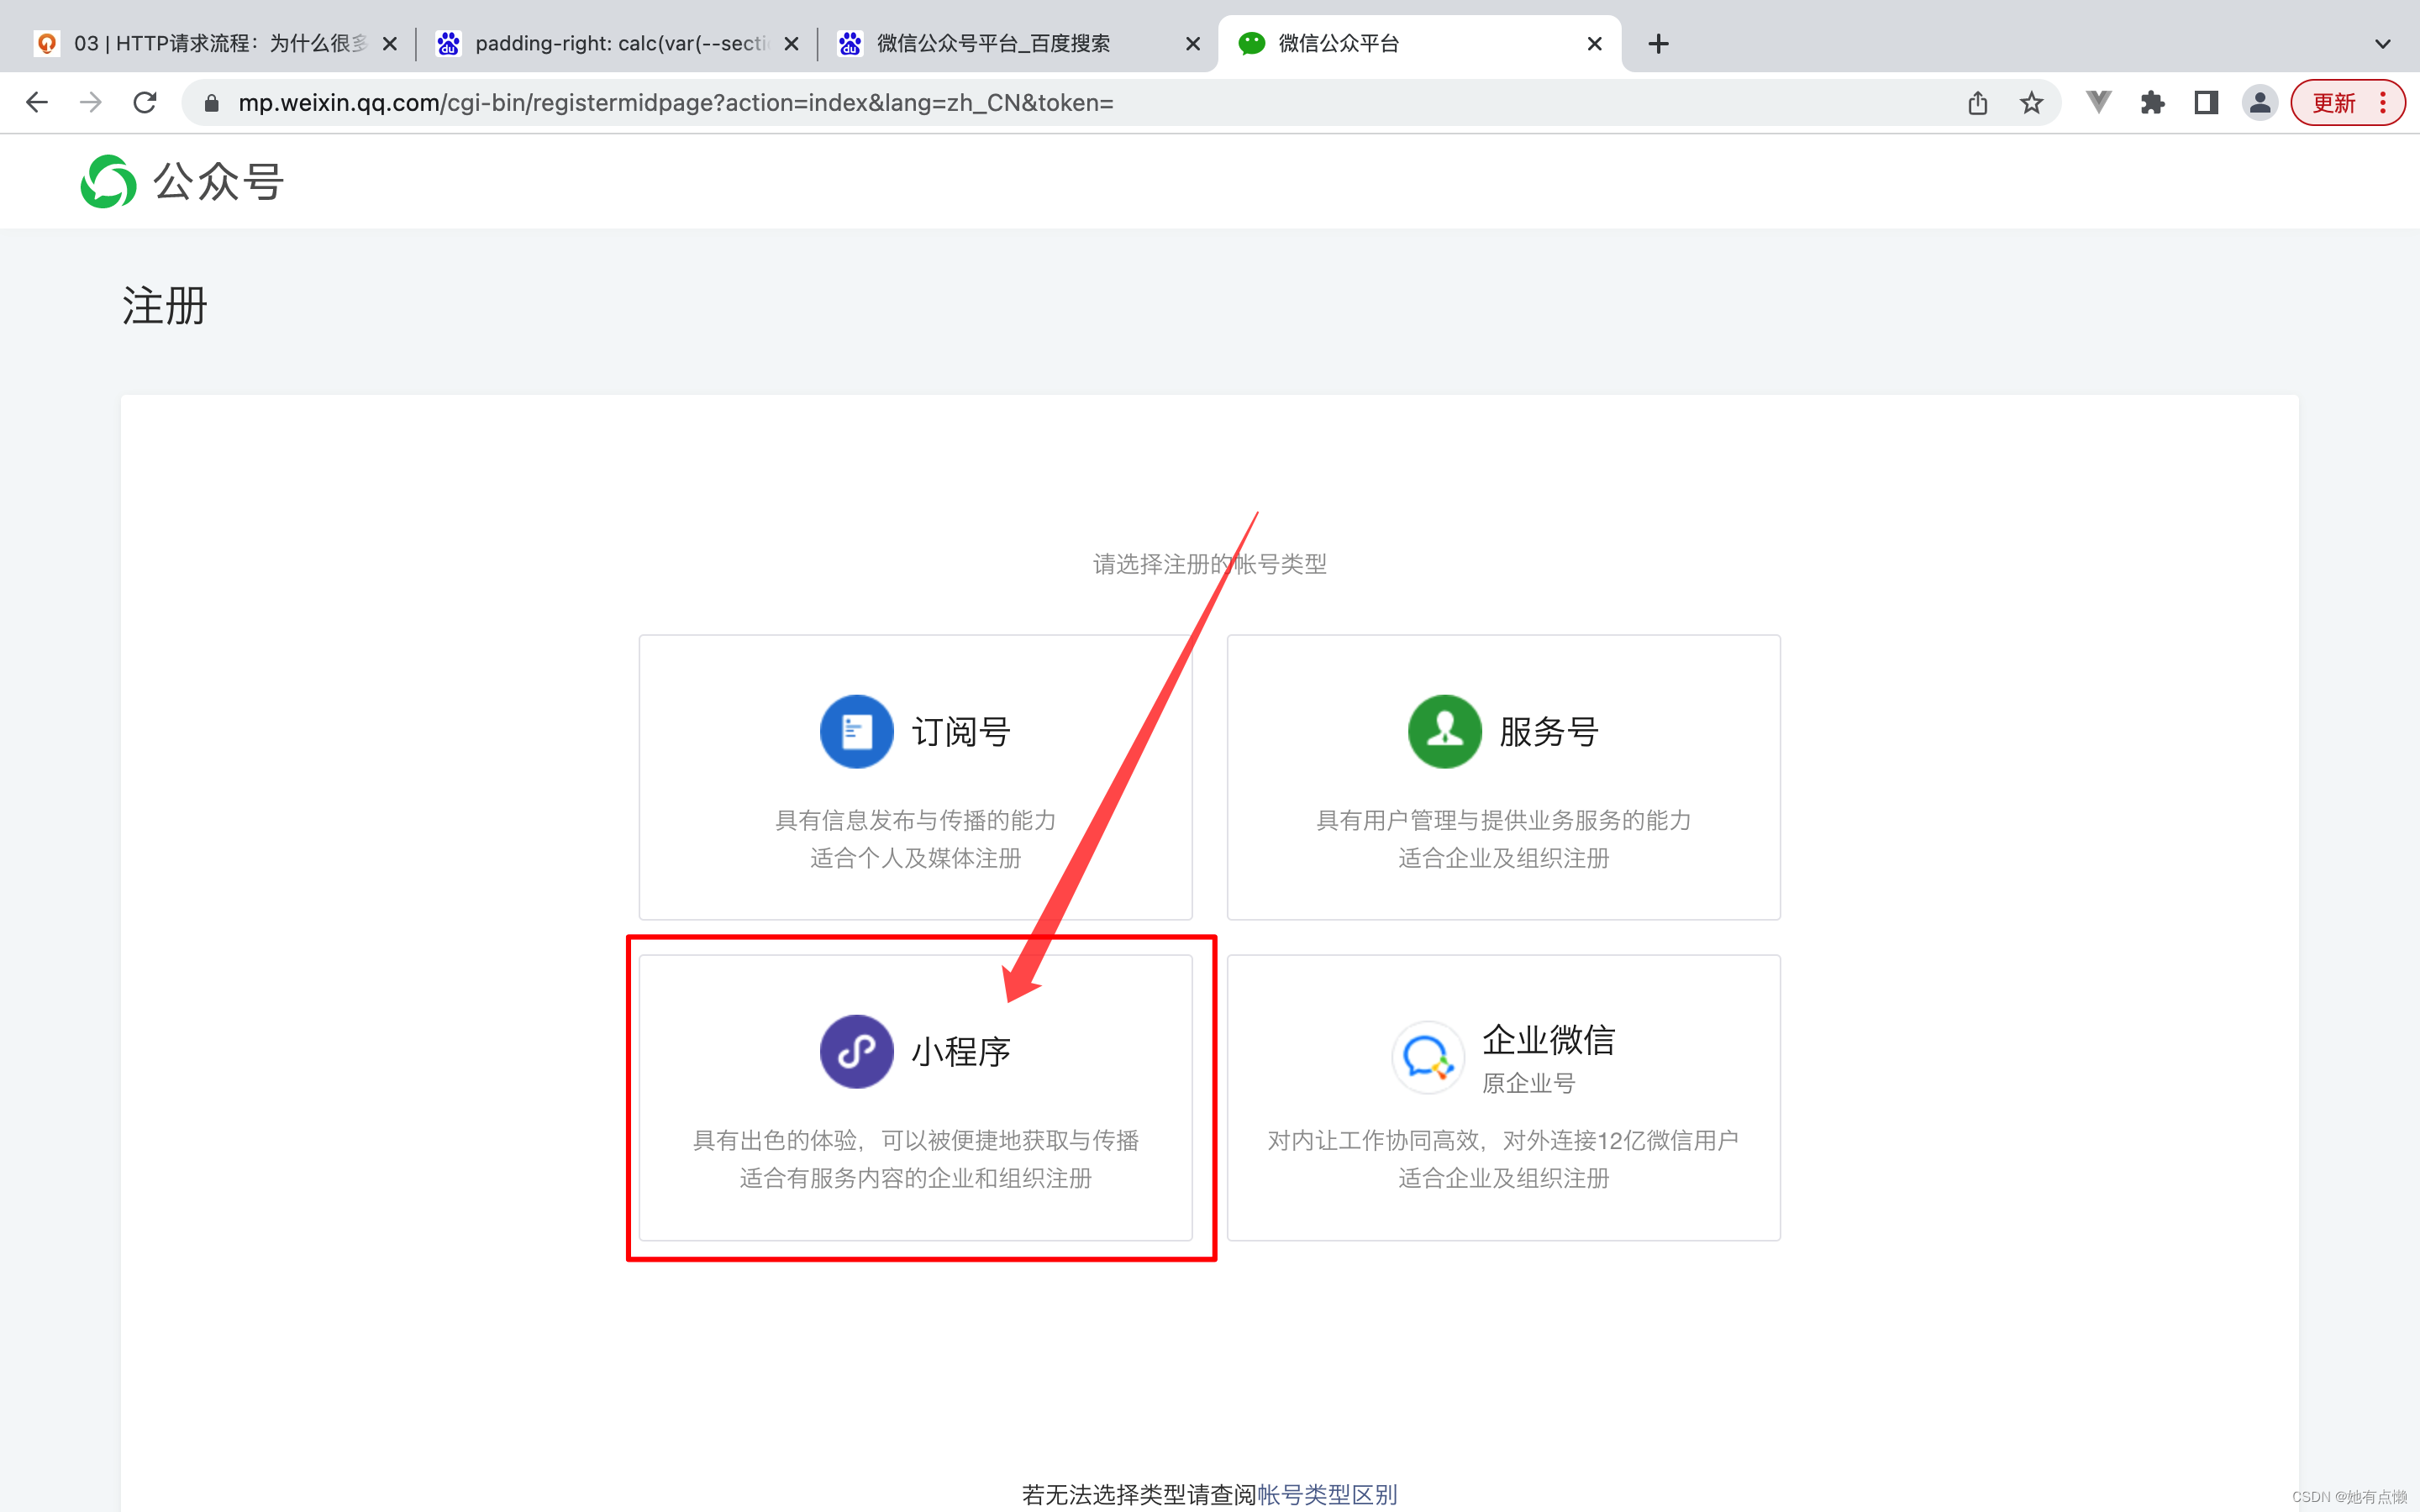The width and height of the screenshot is (2420, 1512).
Task: Click the 原企业号 subtitle
Action: (x=1529, y=1083)
